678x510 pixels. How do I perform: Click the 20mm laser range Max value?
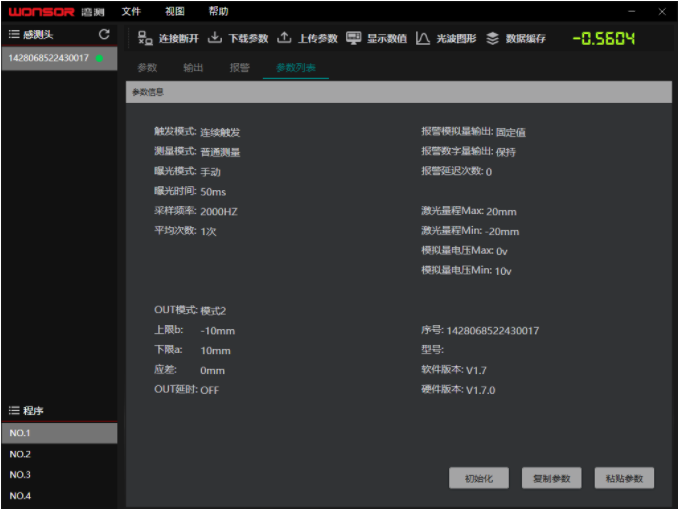[x=502, y=212]
